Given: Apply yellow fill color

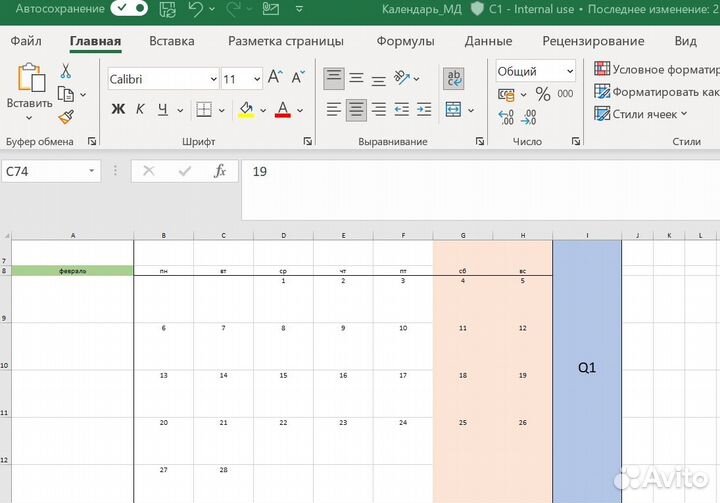Looking at the screenshot, I should coord(246,109).
